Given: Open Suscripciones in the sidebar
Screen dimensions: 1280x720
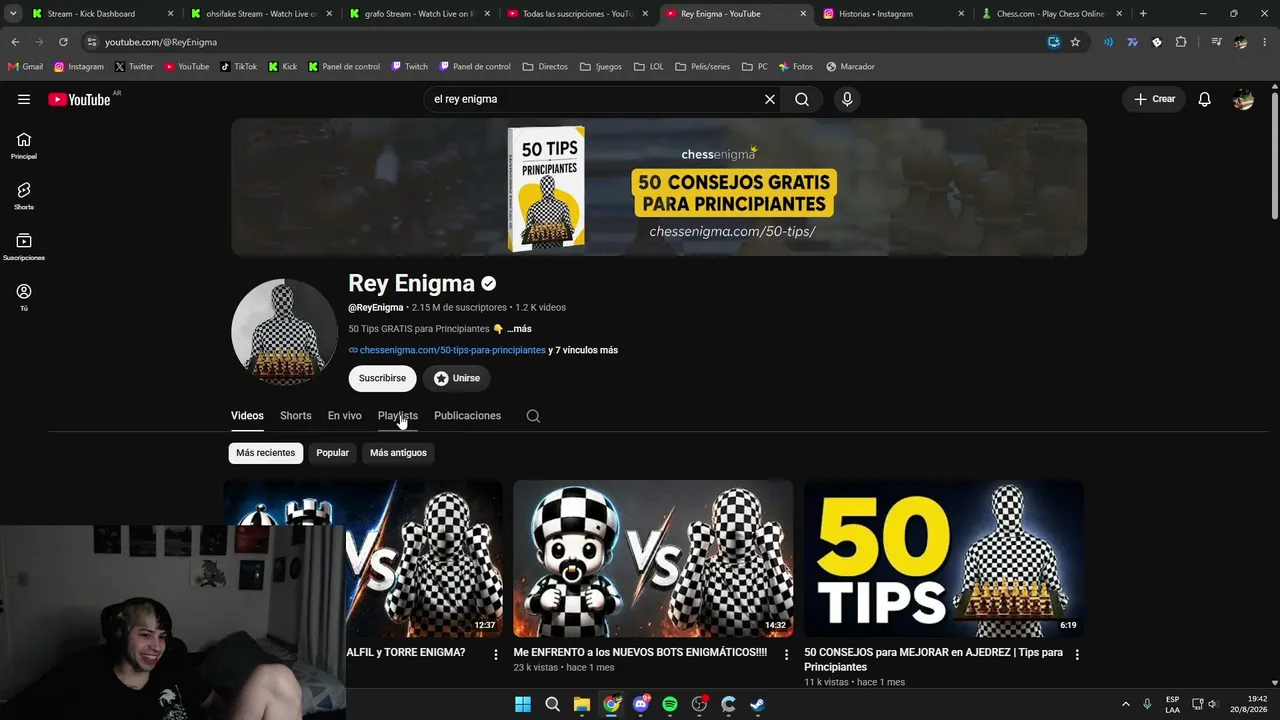Looking at the screenshot, I should coord(24,247).
